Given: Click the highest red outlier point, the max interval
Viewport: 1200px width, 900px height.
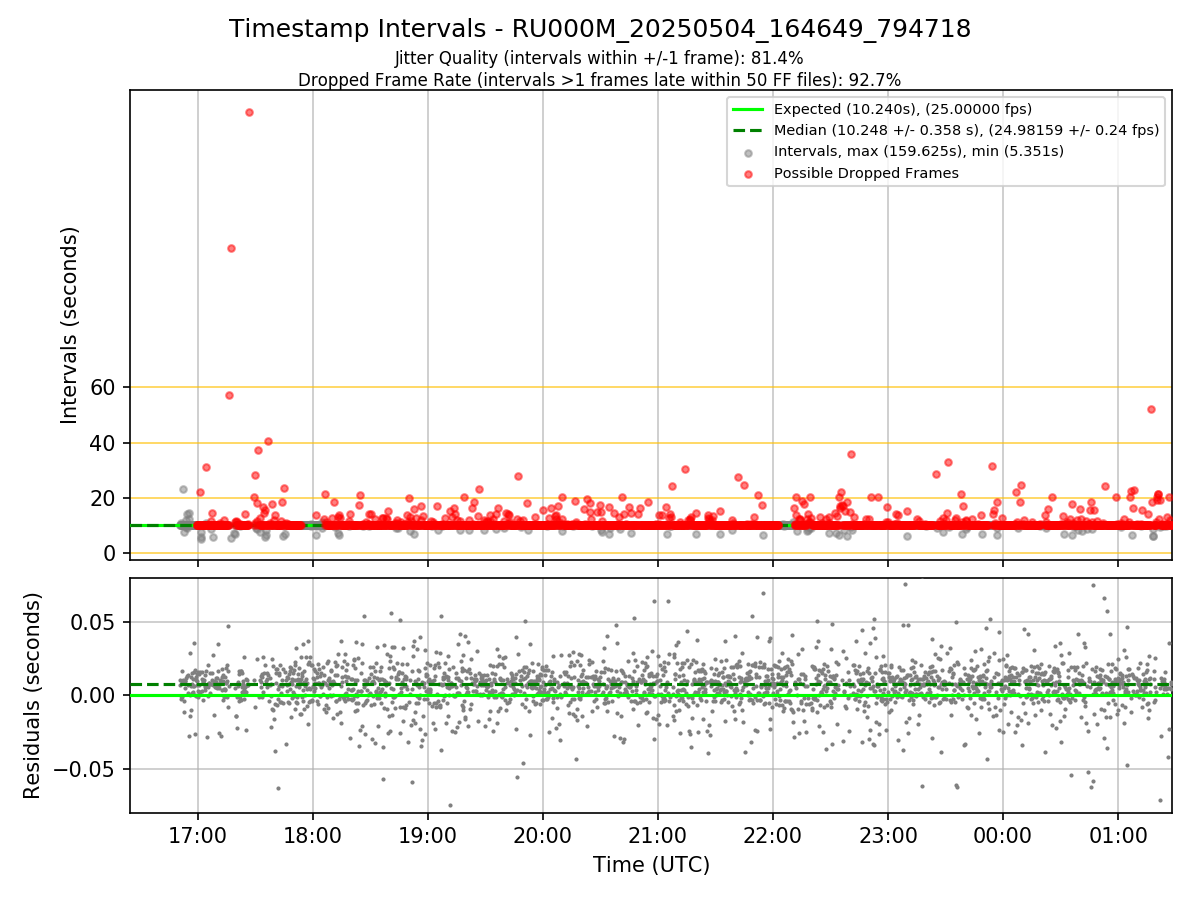Looking at the screenshot, I should (x=249, y=112).
